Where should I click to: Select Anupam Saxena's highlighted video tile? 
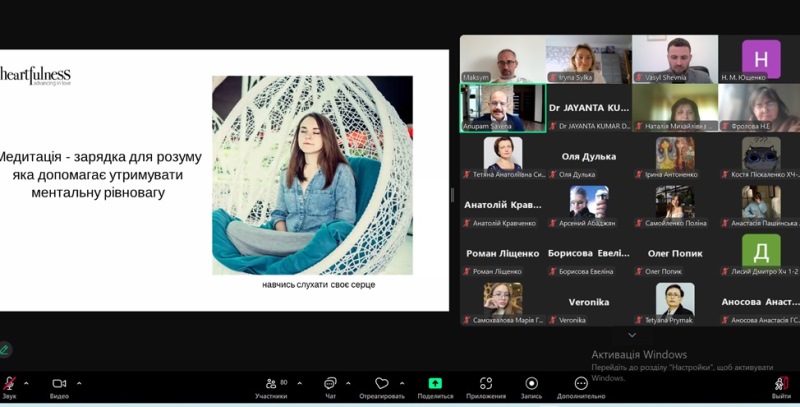(502, 107)
